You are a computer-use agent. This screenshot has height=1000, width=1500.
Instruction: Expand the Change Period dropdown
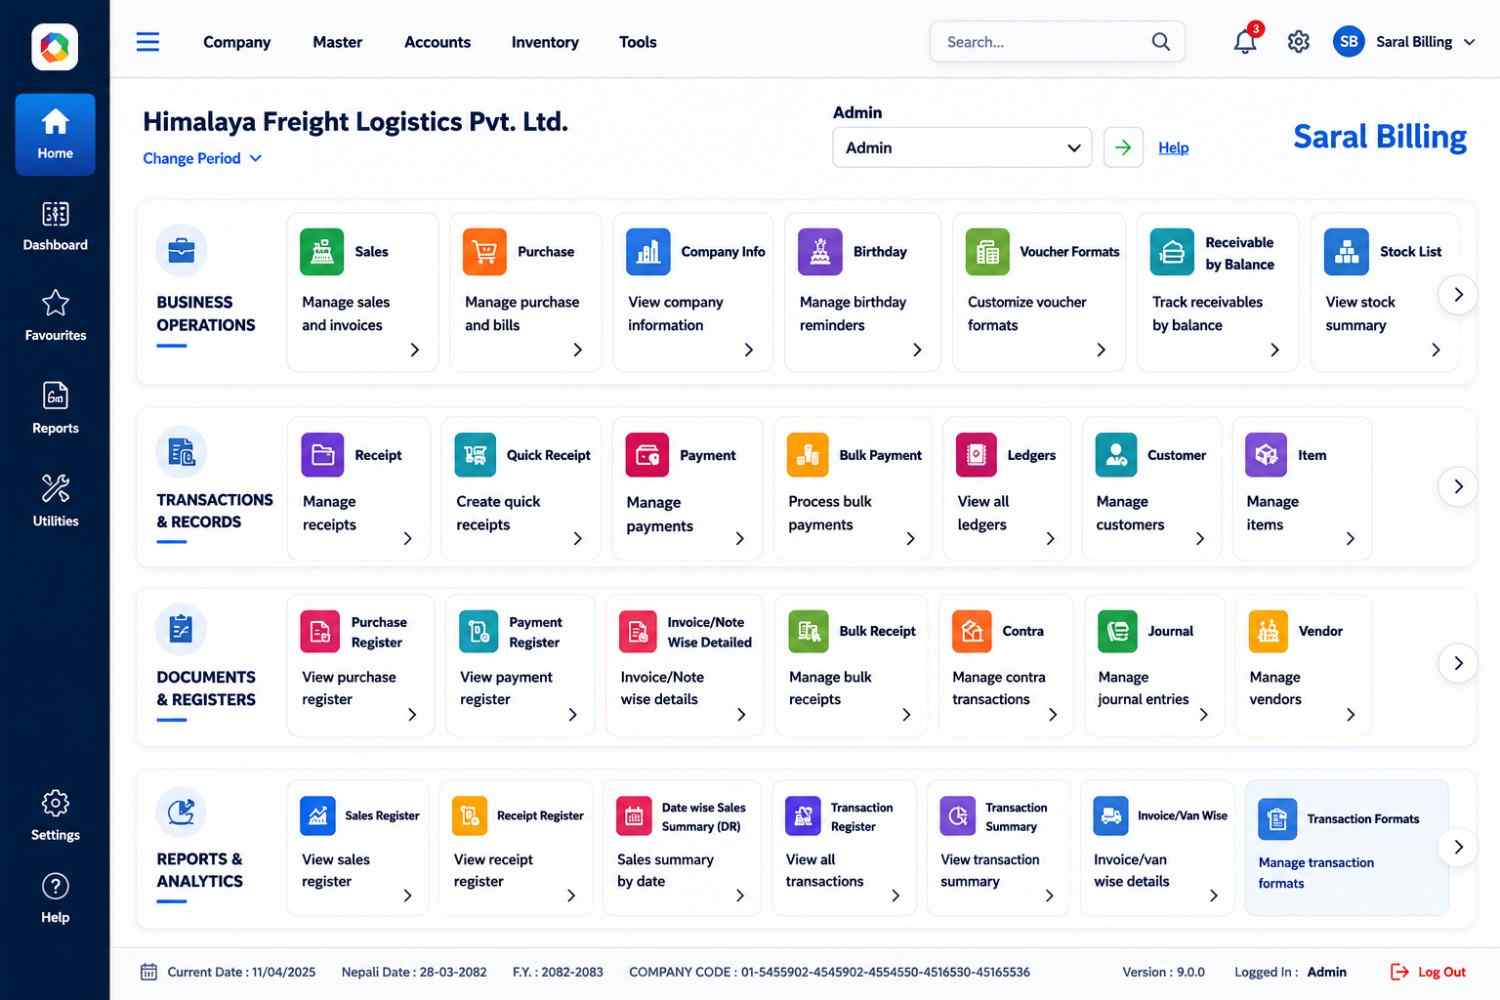point(202,158)
